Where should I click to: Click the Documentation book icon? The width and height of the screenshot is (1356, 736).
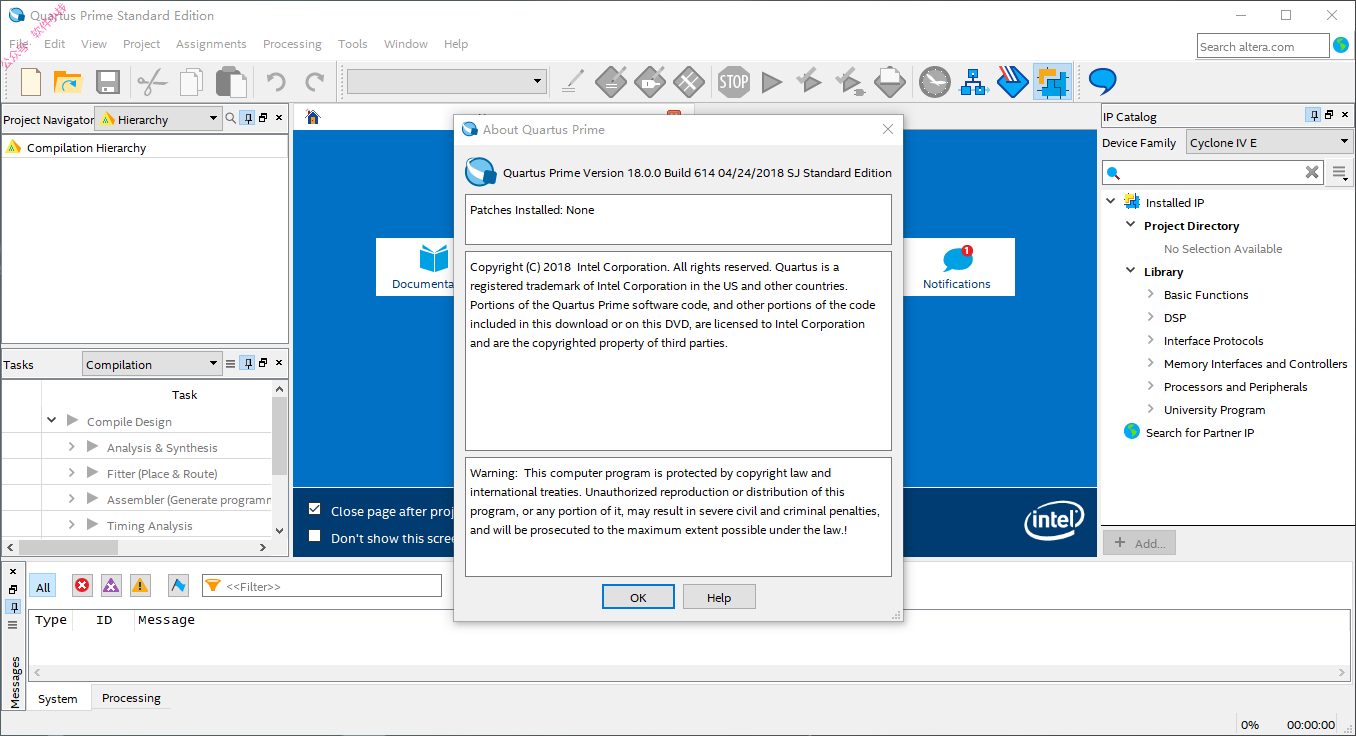click(434, 259)
